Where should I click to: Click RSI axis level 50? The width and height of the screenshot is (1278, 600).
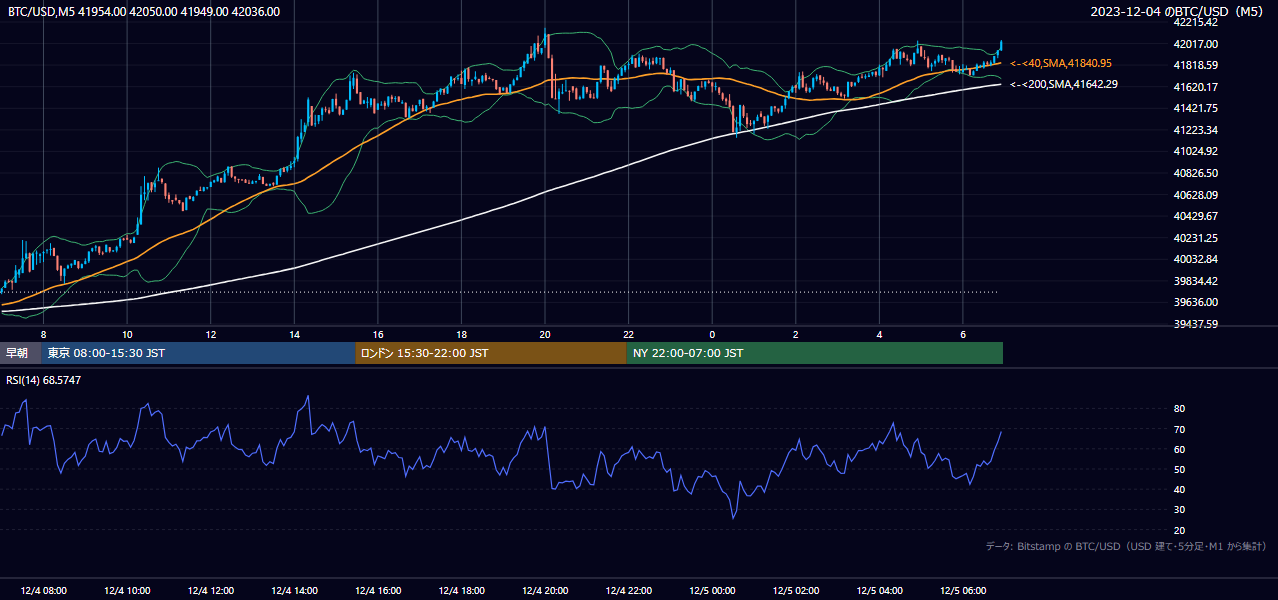coord(1180,469)
